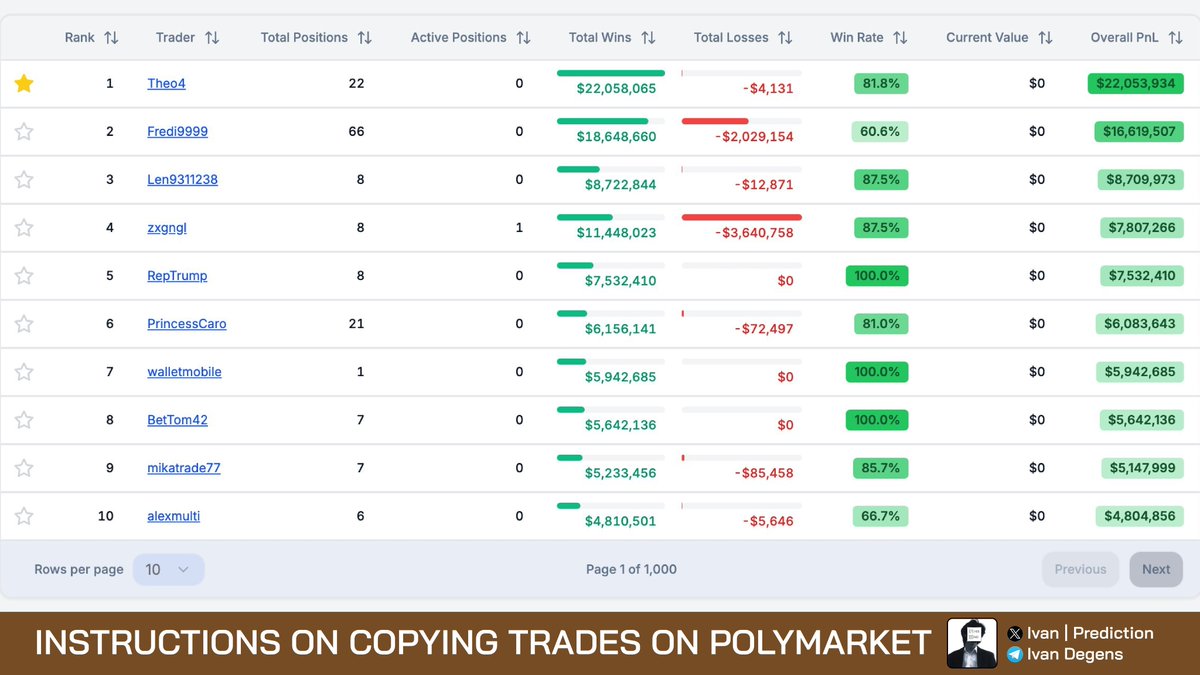Click the 66.7% win rate badge

(881, 516)
